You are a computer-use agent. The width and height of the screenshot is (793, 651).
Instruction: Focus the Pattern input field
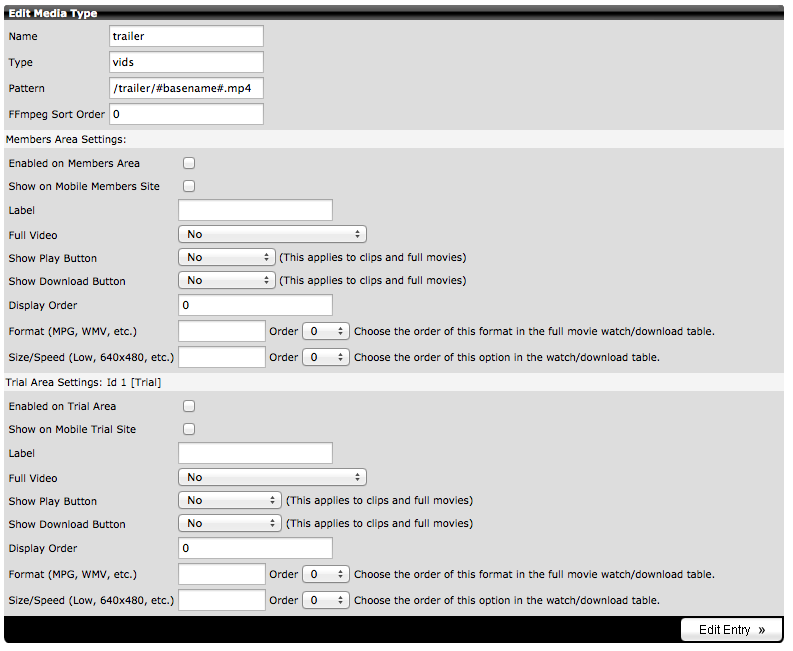[186, 89]
